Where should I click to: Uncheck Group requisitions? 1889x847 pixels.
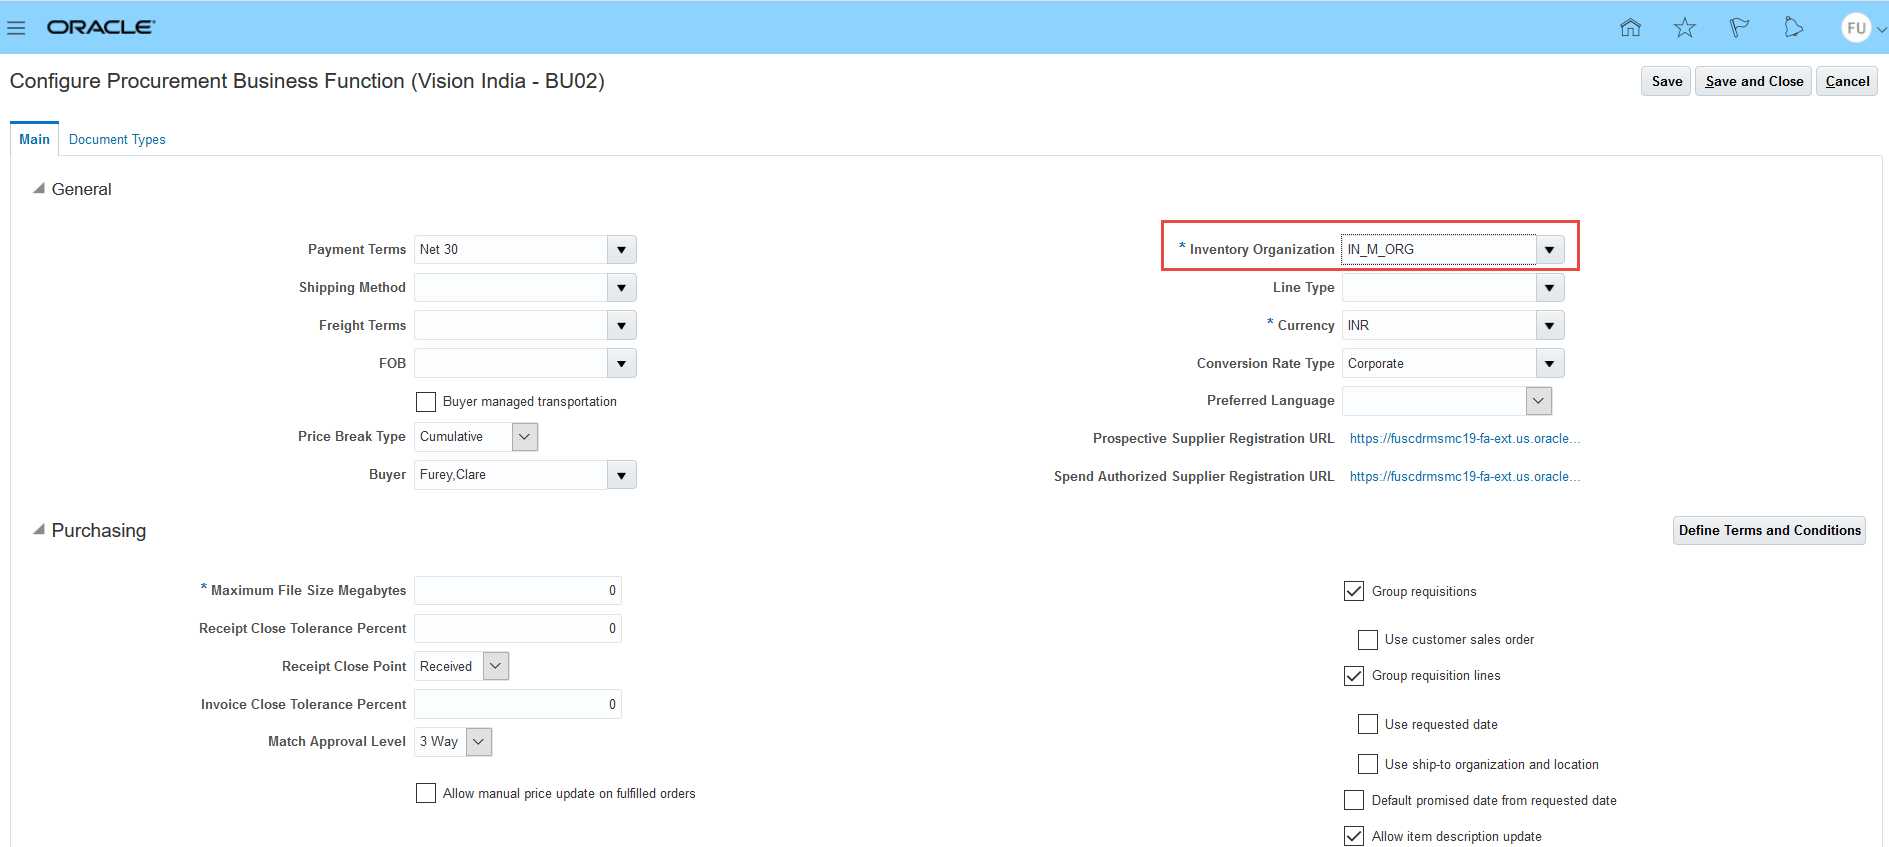pos(1354,591)
